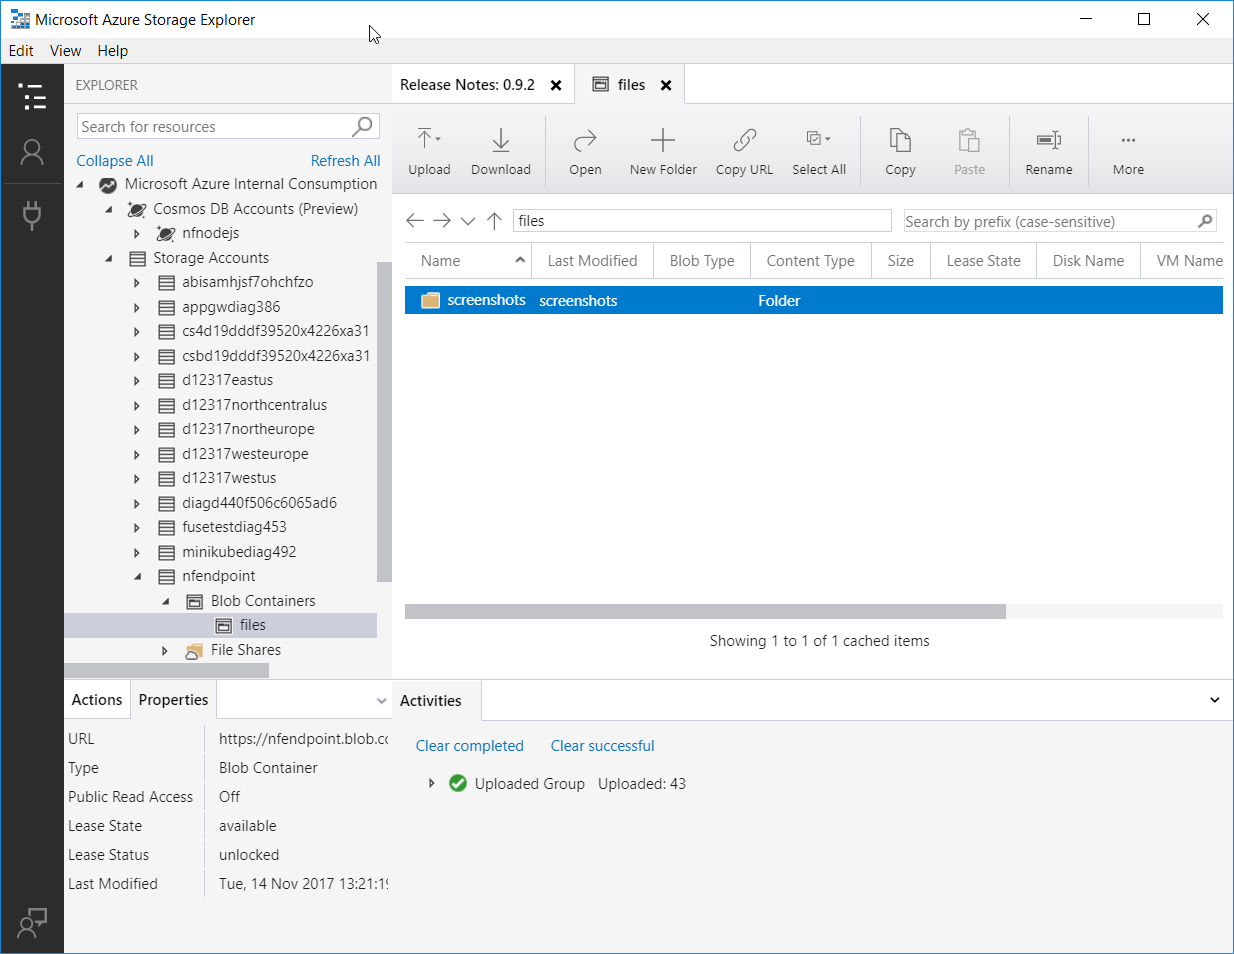Open the Explorer view sidebar icon
The width and height of the screenshot is (1234, 954).
coord(32,96)
